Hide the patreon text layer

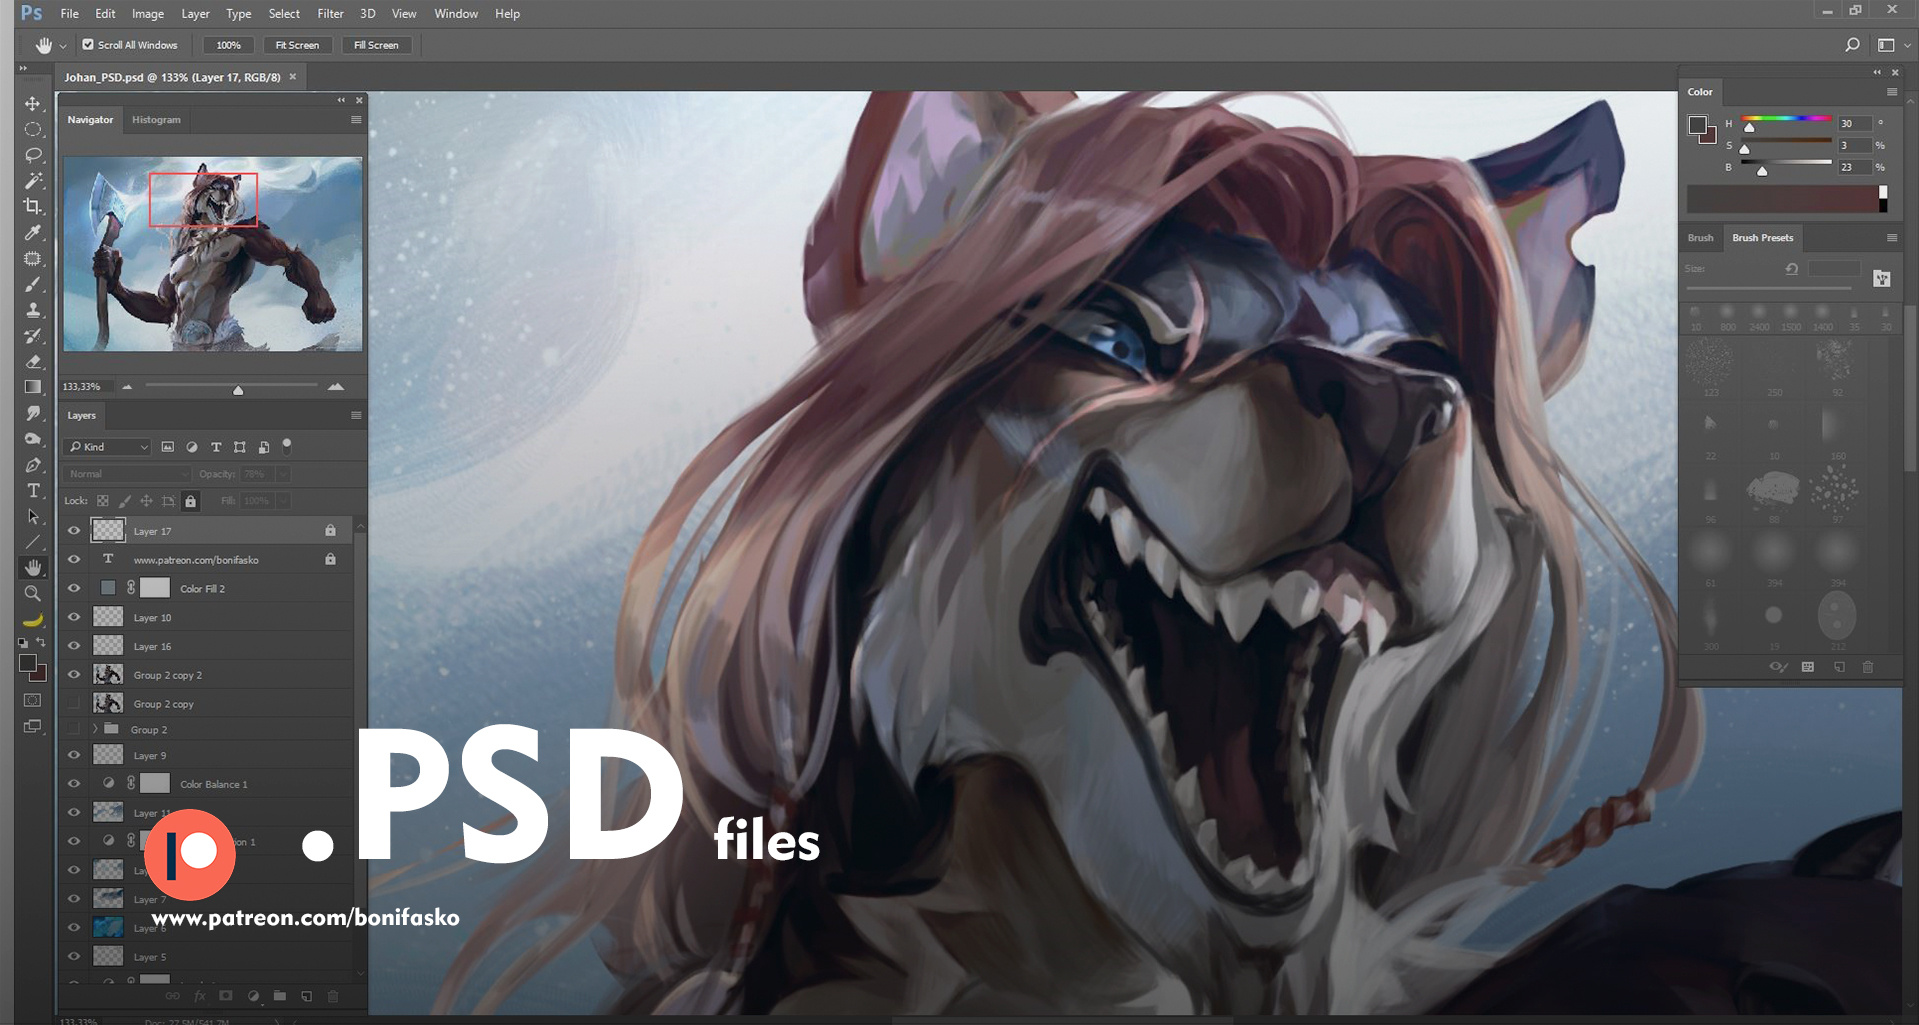74,560
